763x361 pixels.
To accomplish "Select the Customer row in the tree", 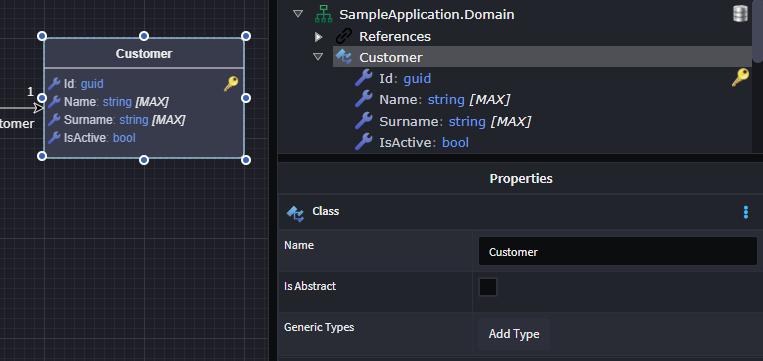I will coord(543,57).
